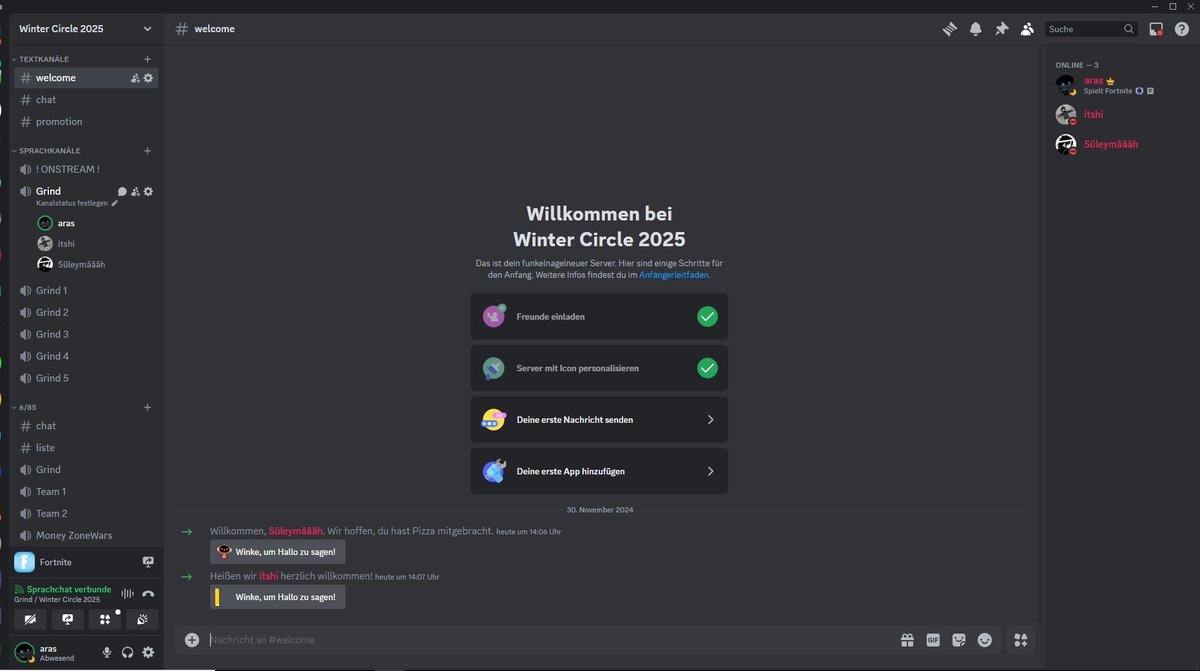The image size is (1200, 671).
Task: Select user itshi in Grind voice channel
Action: click(x=95, y=244)
